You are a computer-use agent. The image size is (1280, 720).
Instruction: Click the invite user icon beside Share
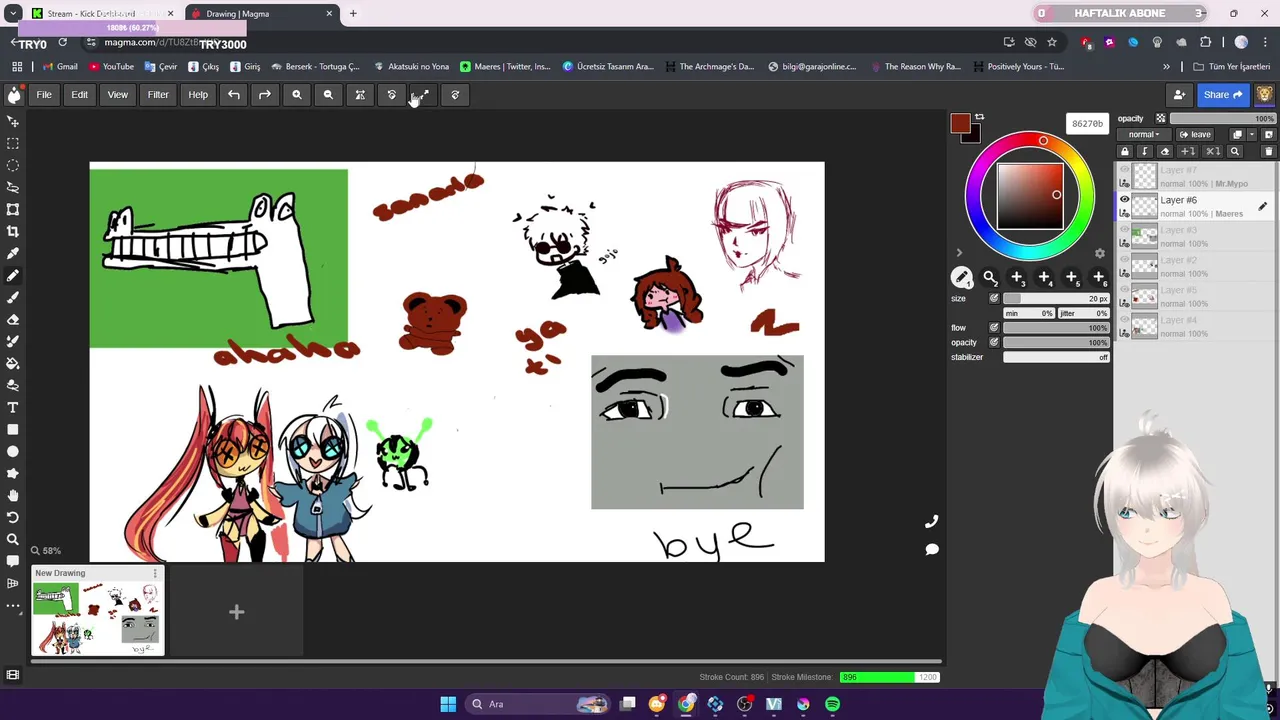click(1179, 95)
